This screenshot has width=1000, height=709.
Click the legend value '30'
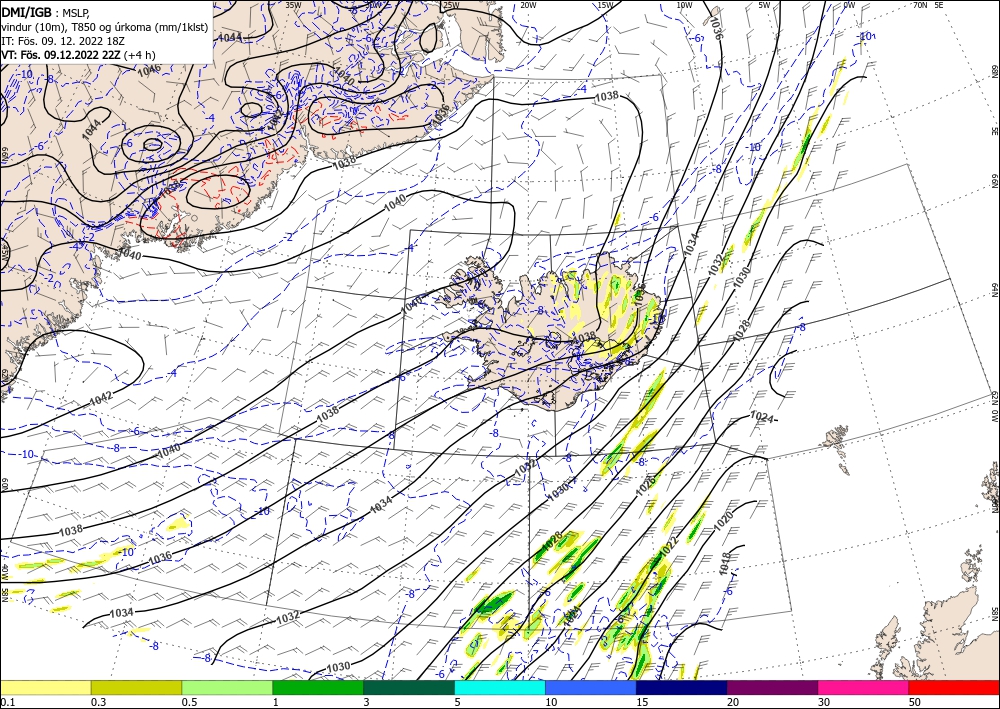824,702
